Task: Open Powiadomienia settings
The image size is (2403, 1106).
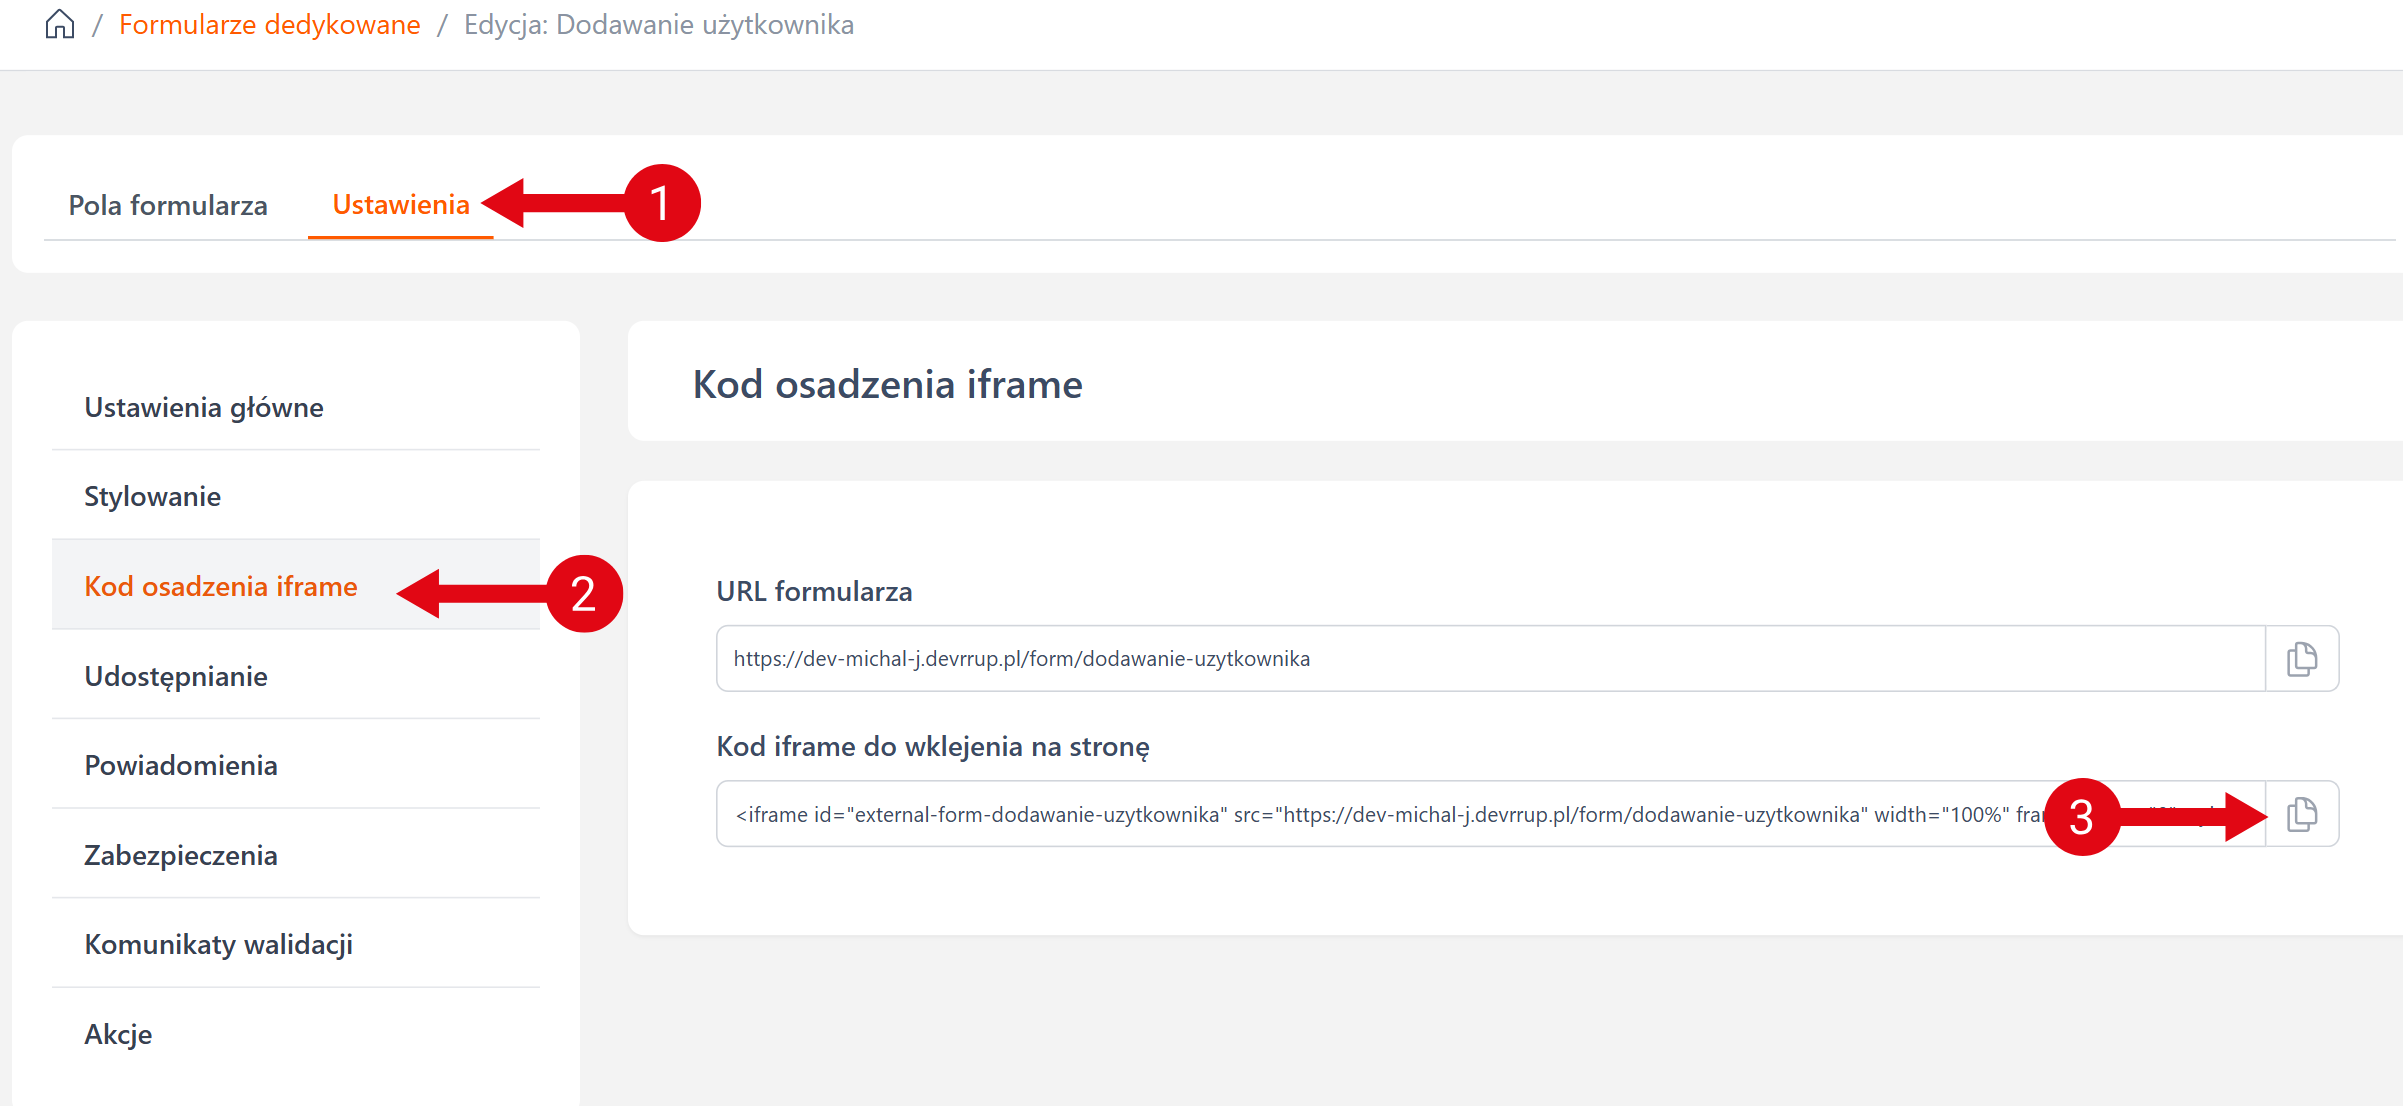Action: click(181, 765)
